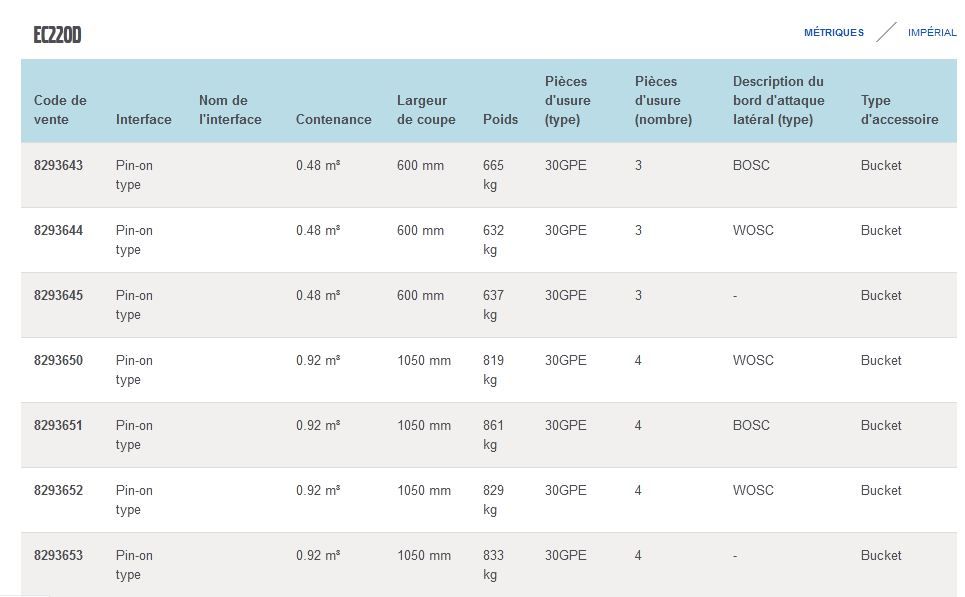Click the Largeur de coupe column header
Screen dimensions: 965x597
(426, 110)
